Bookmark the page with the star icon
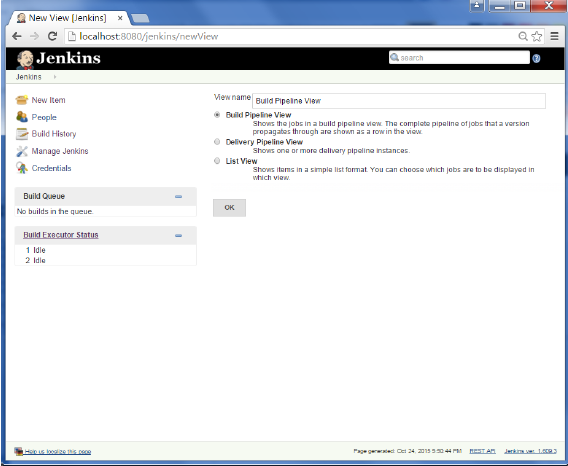The width and height of the screenshot is (568, 466). pos(536,36)
